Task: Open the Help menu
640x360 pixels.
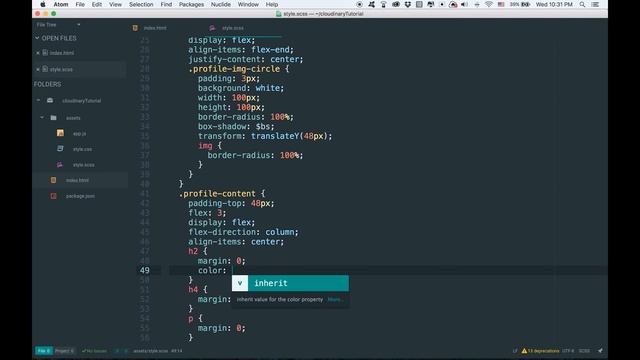Action: (x=272, y=4)
